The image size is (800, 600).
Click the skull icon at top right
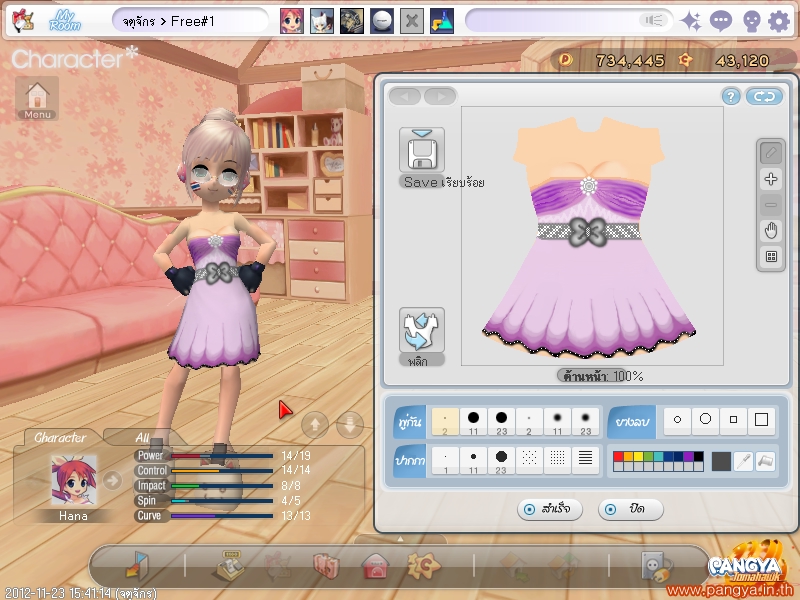click(x=751, y=22)
